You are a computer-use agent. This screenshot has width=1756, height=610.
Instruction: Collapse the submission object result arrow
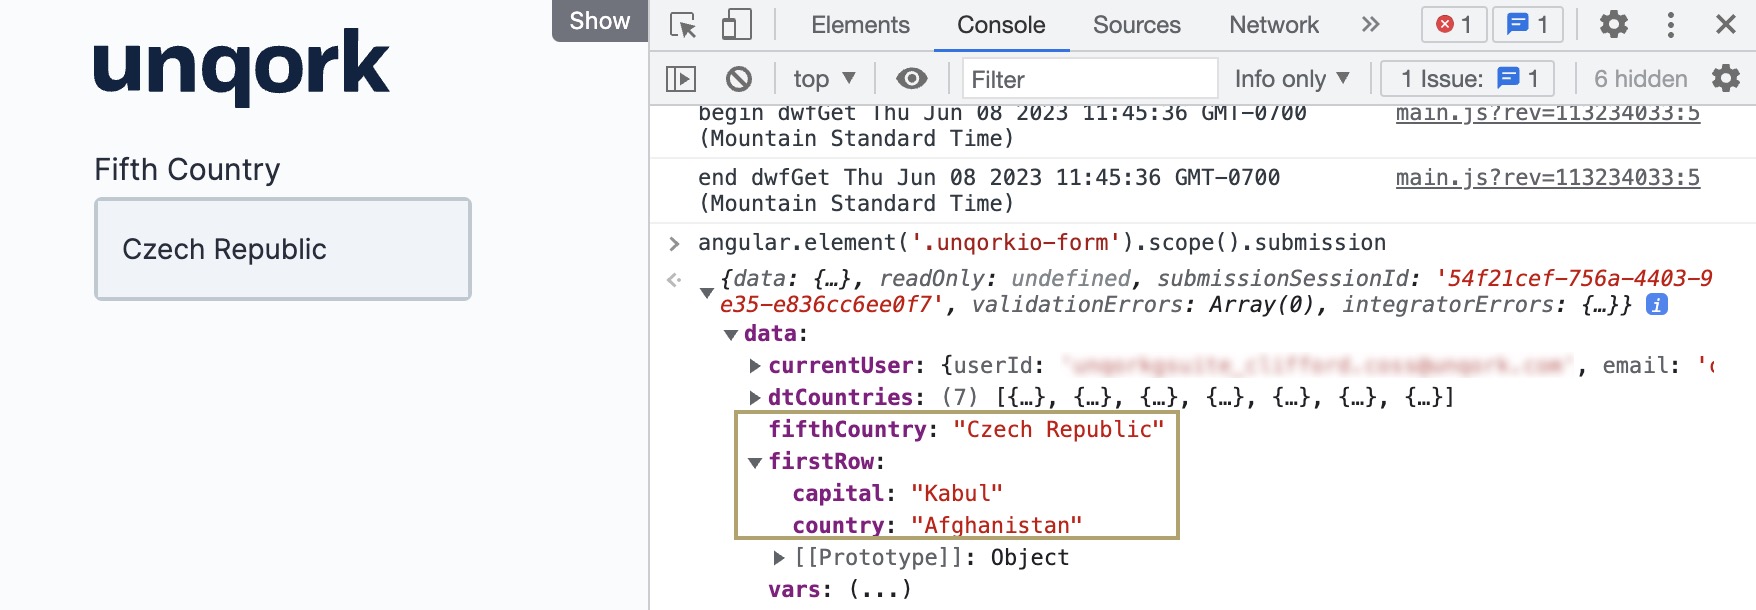click(707, 292)
